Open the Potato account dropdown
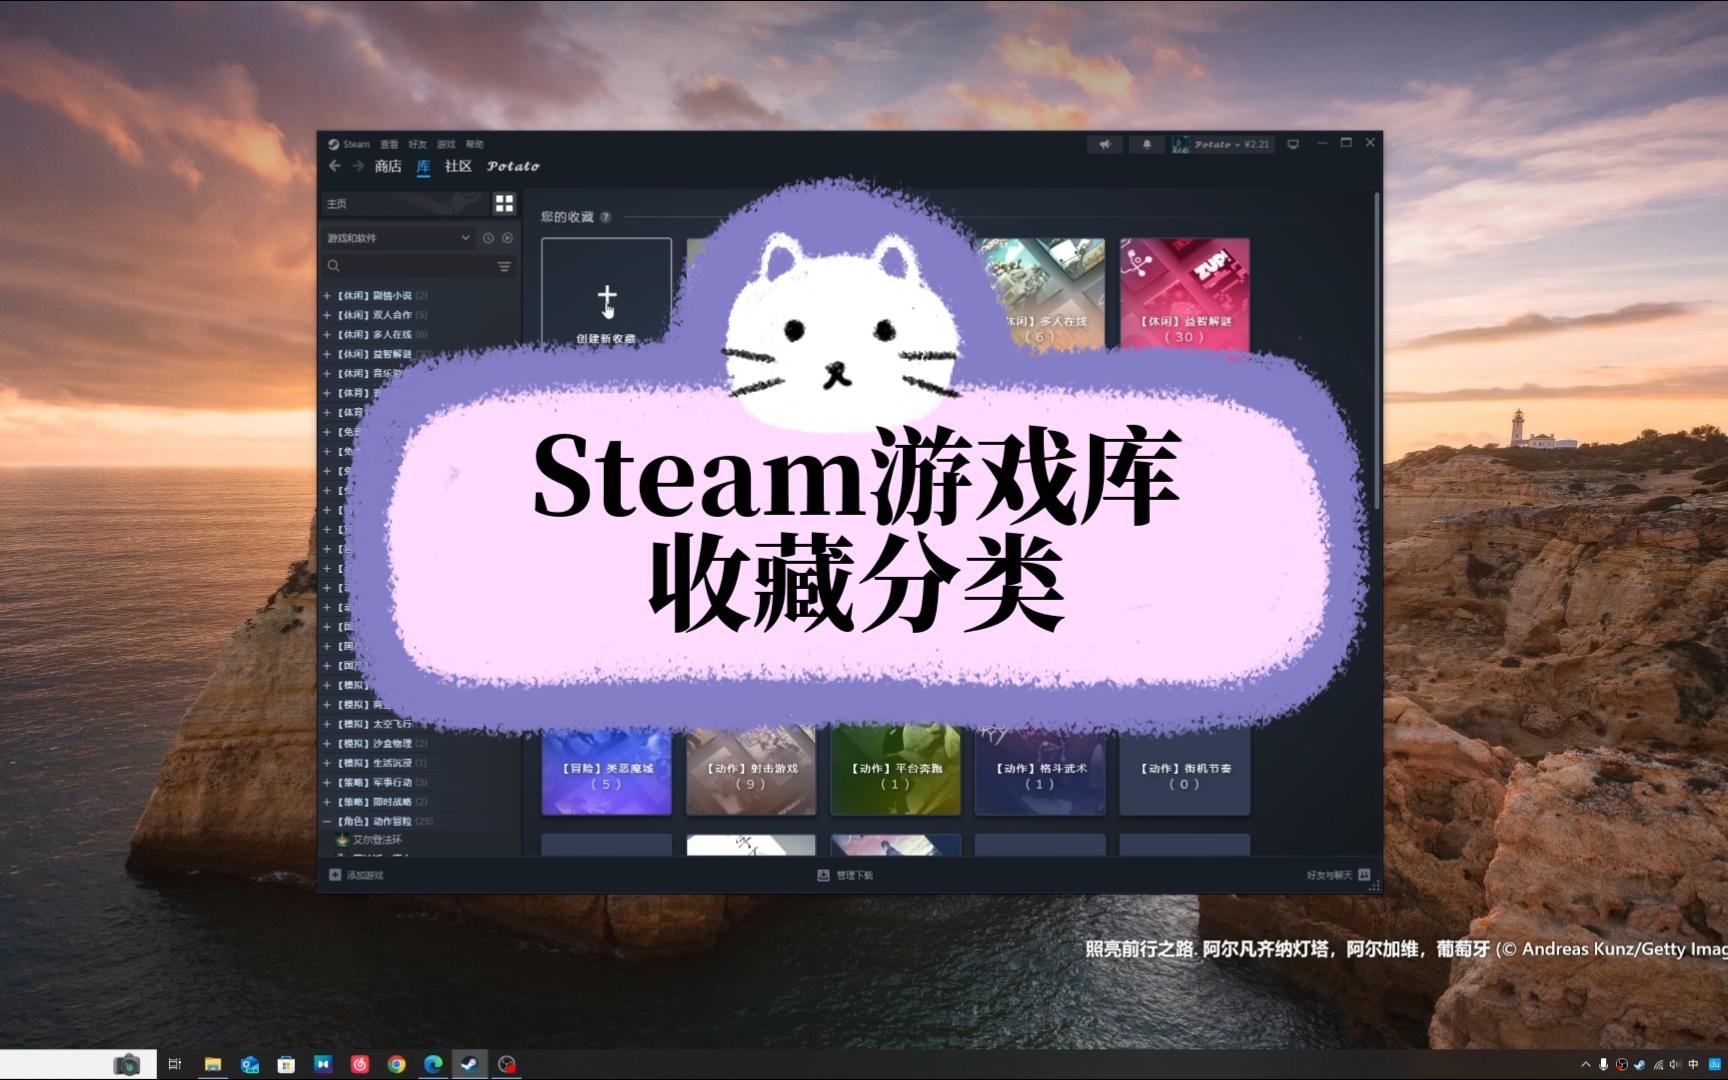 point(1222,144)
